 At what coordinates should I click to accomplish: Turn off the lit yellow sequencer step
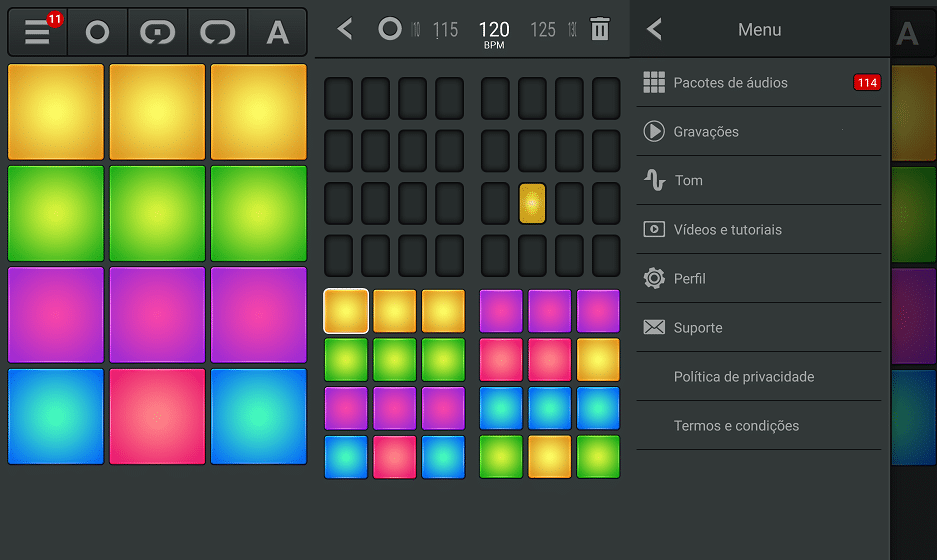(532, 203)
